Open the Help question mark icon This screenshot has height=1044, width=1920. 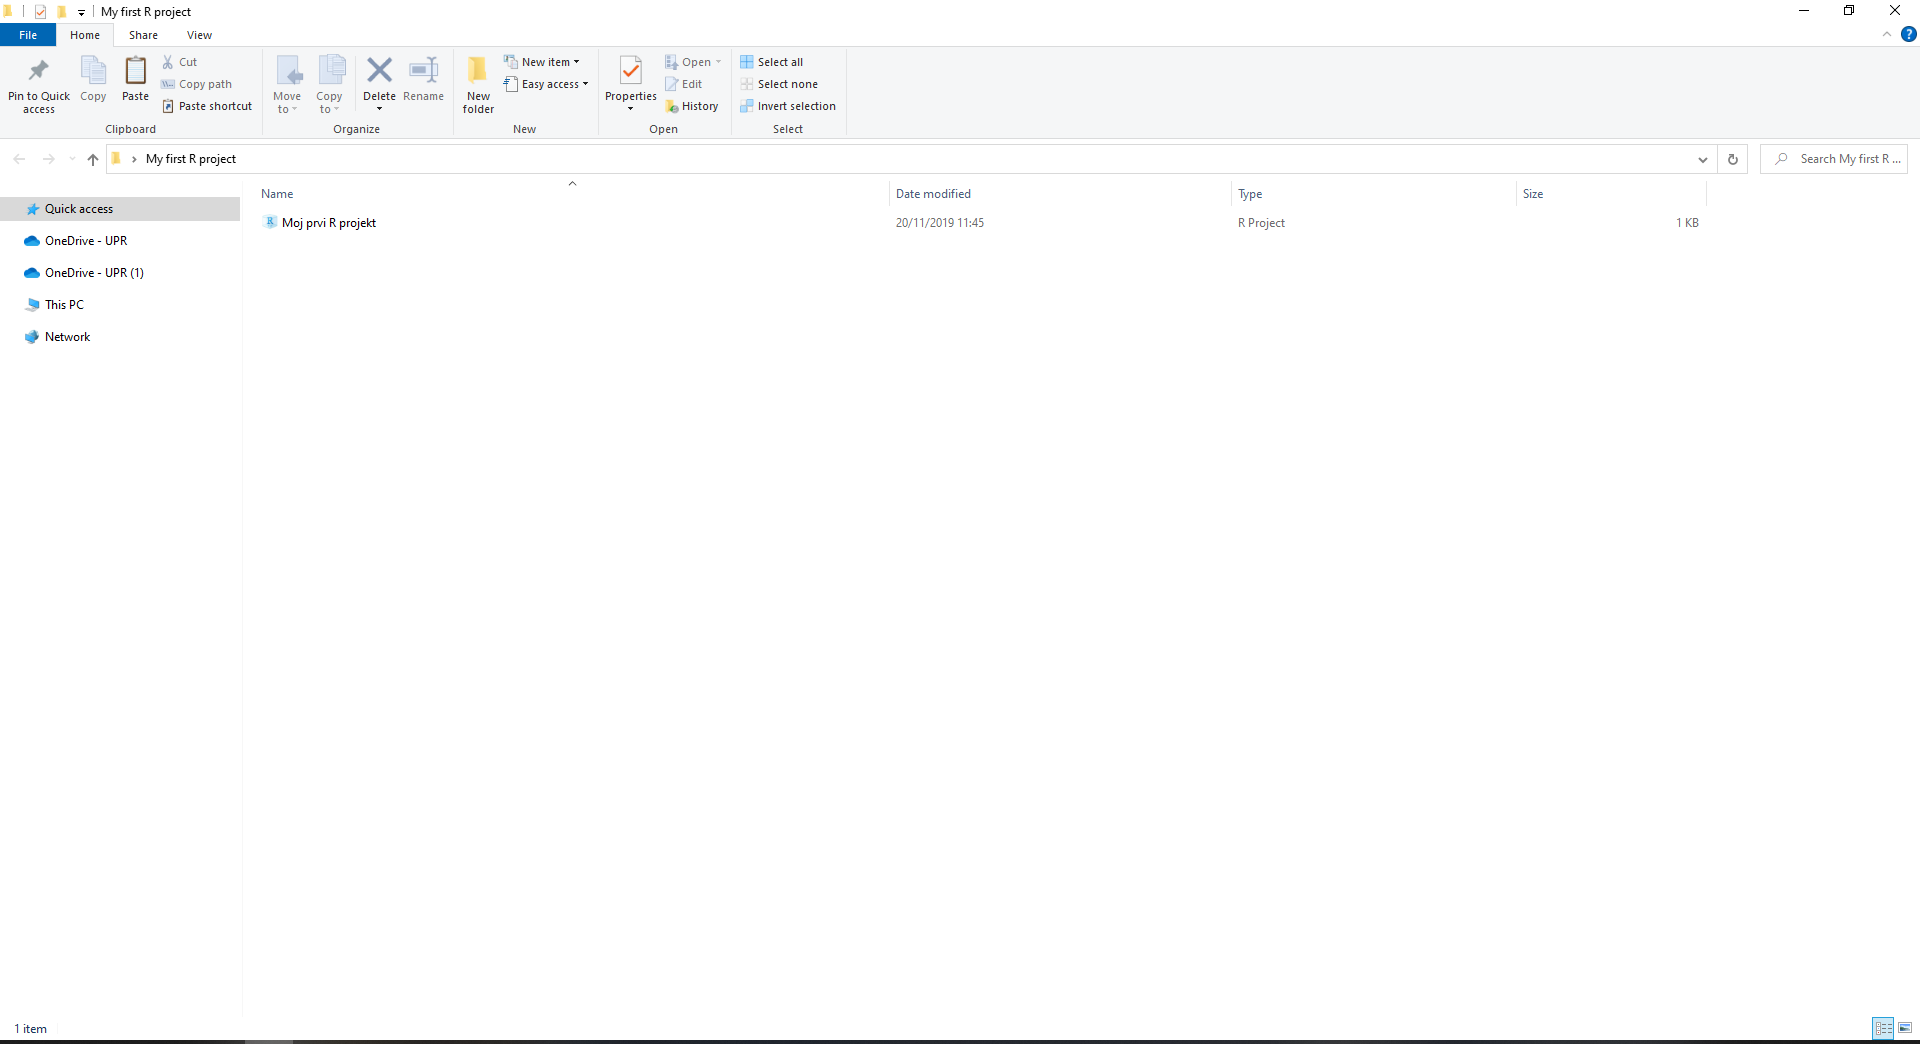tap(1909, 34)
